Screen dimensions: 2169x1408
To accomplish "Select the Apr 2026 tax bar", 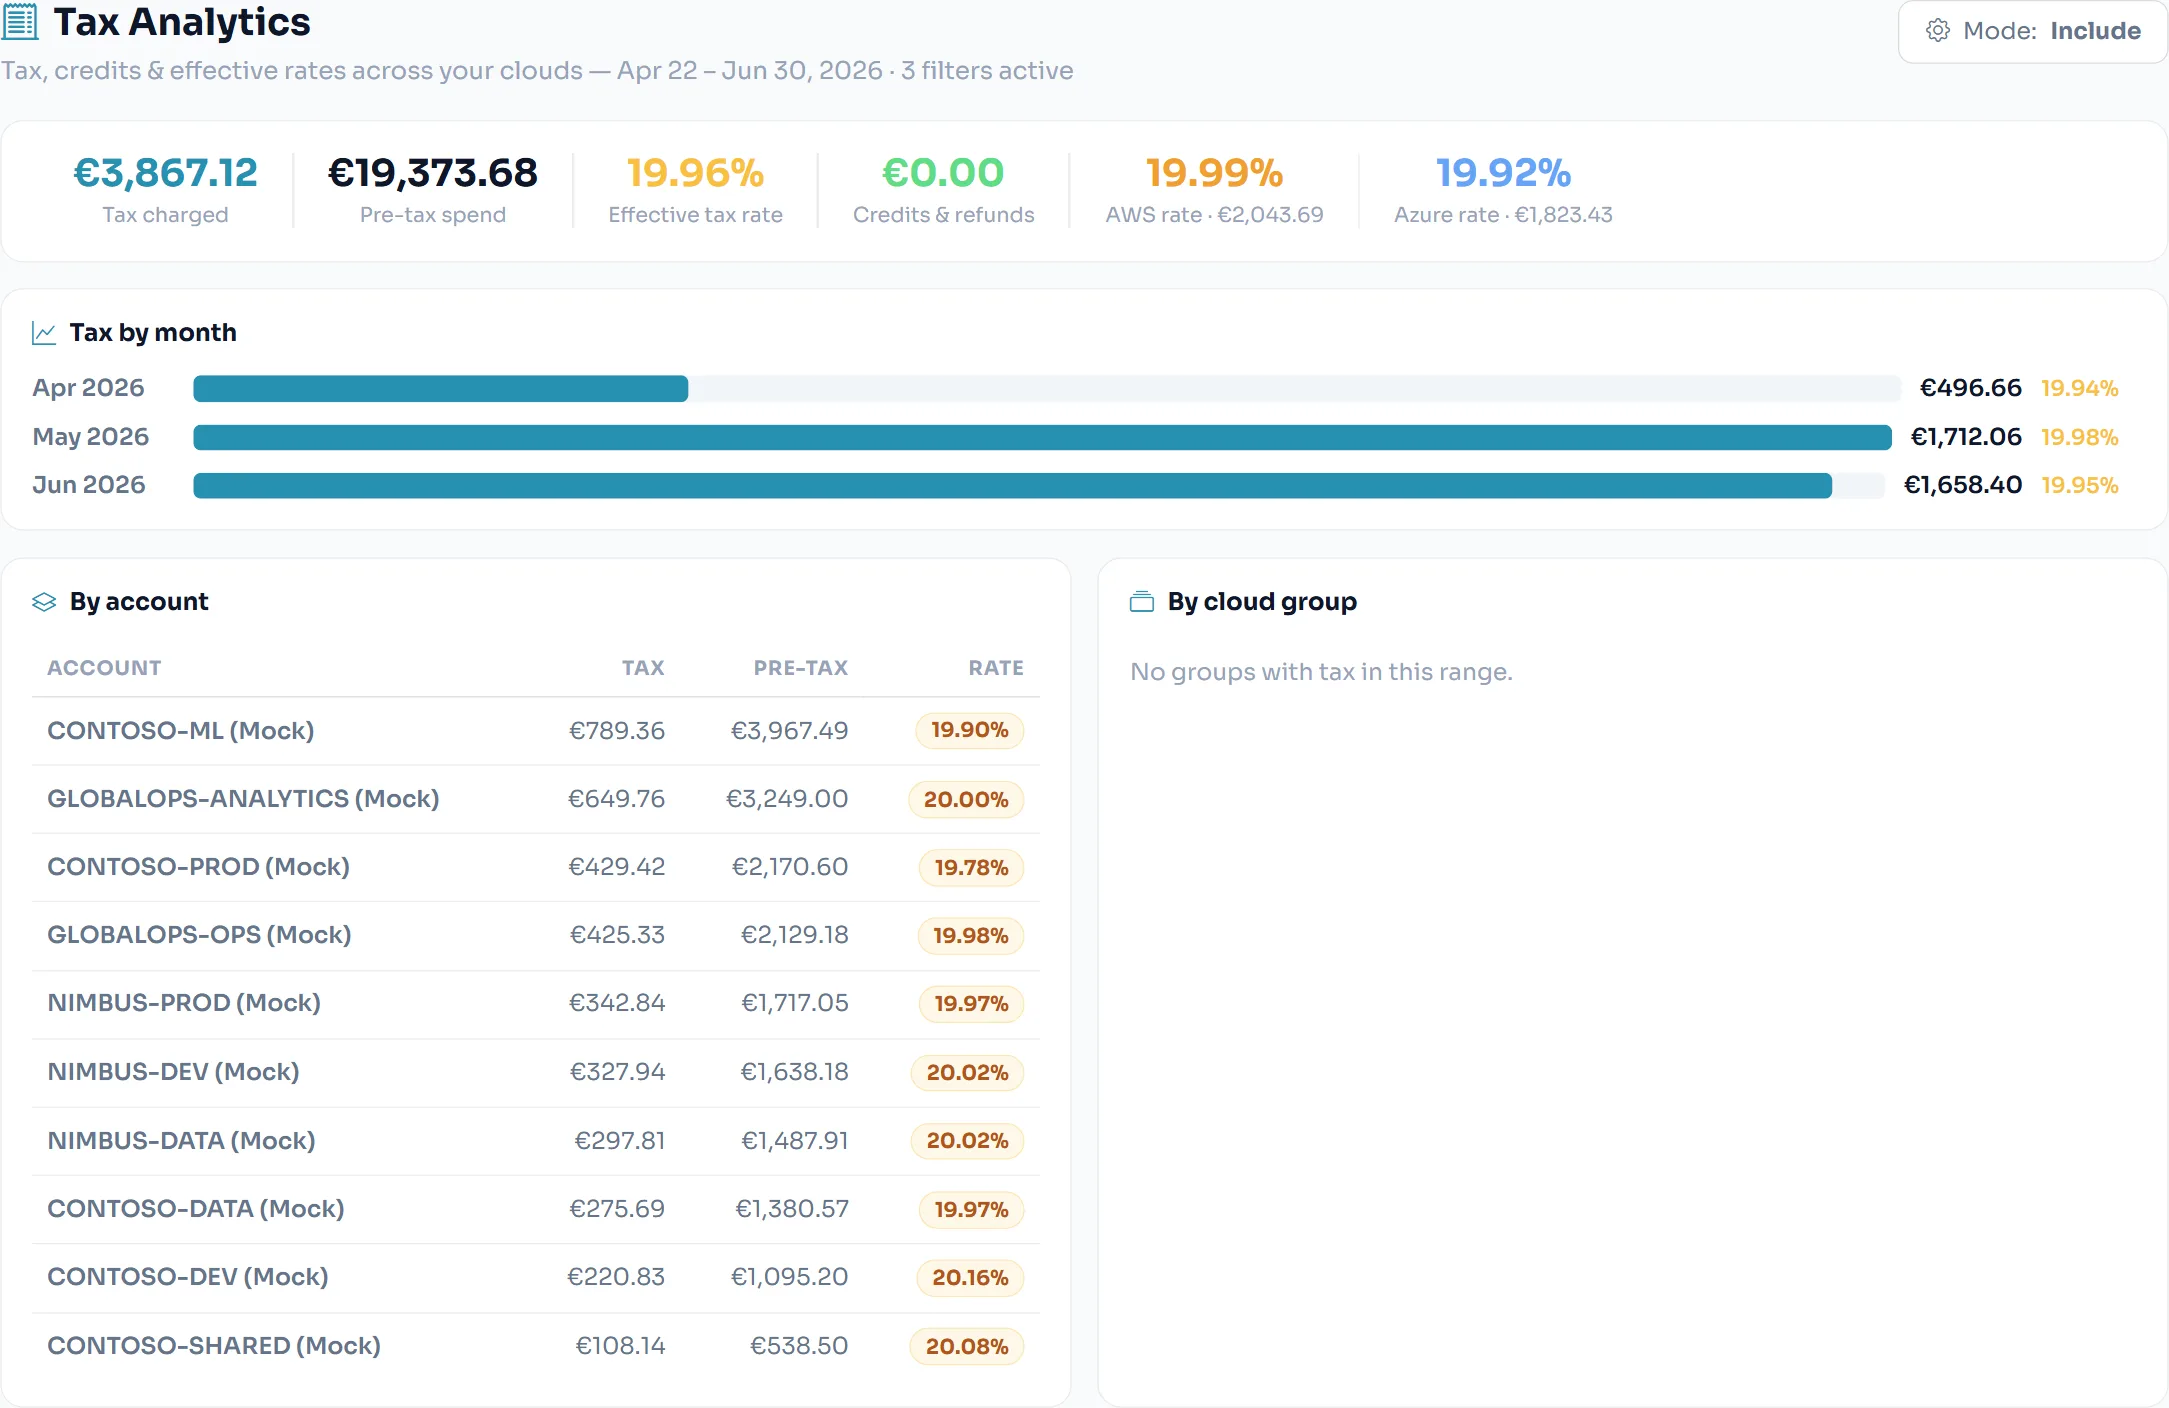I will 440,388.
